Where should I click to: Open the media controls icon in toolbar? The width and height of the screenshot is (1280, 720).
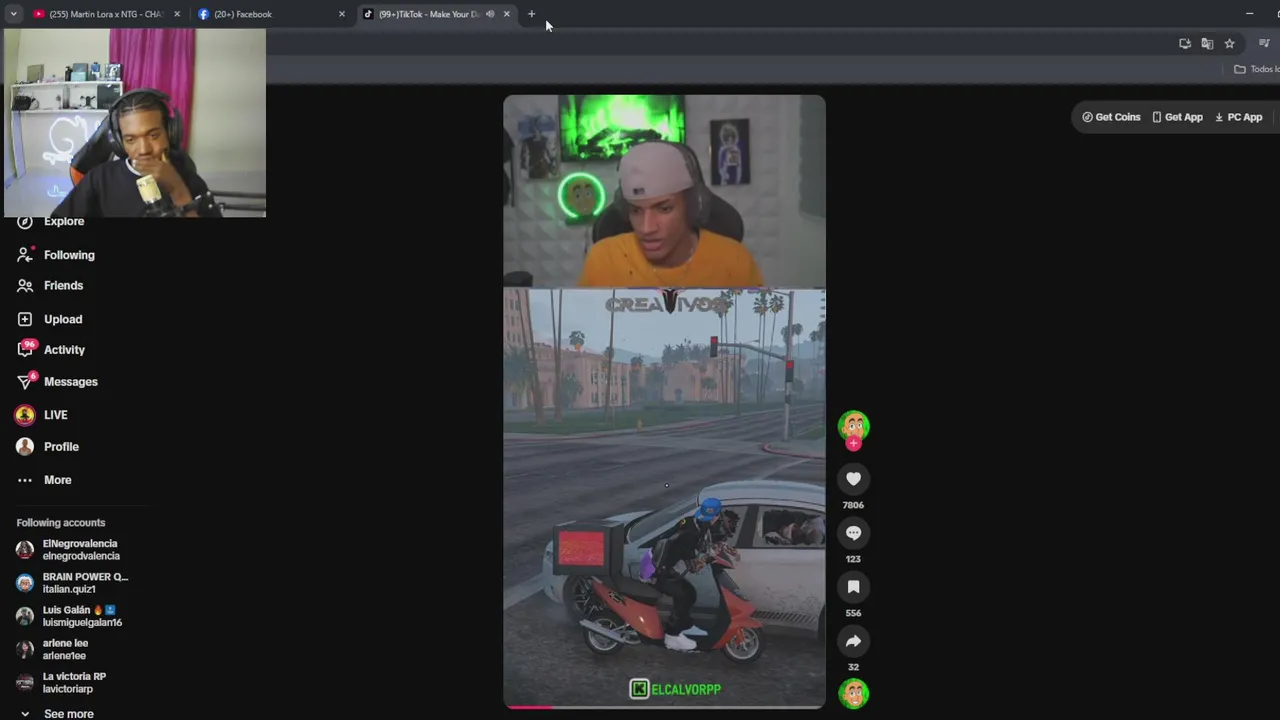[1264, 43]
